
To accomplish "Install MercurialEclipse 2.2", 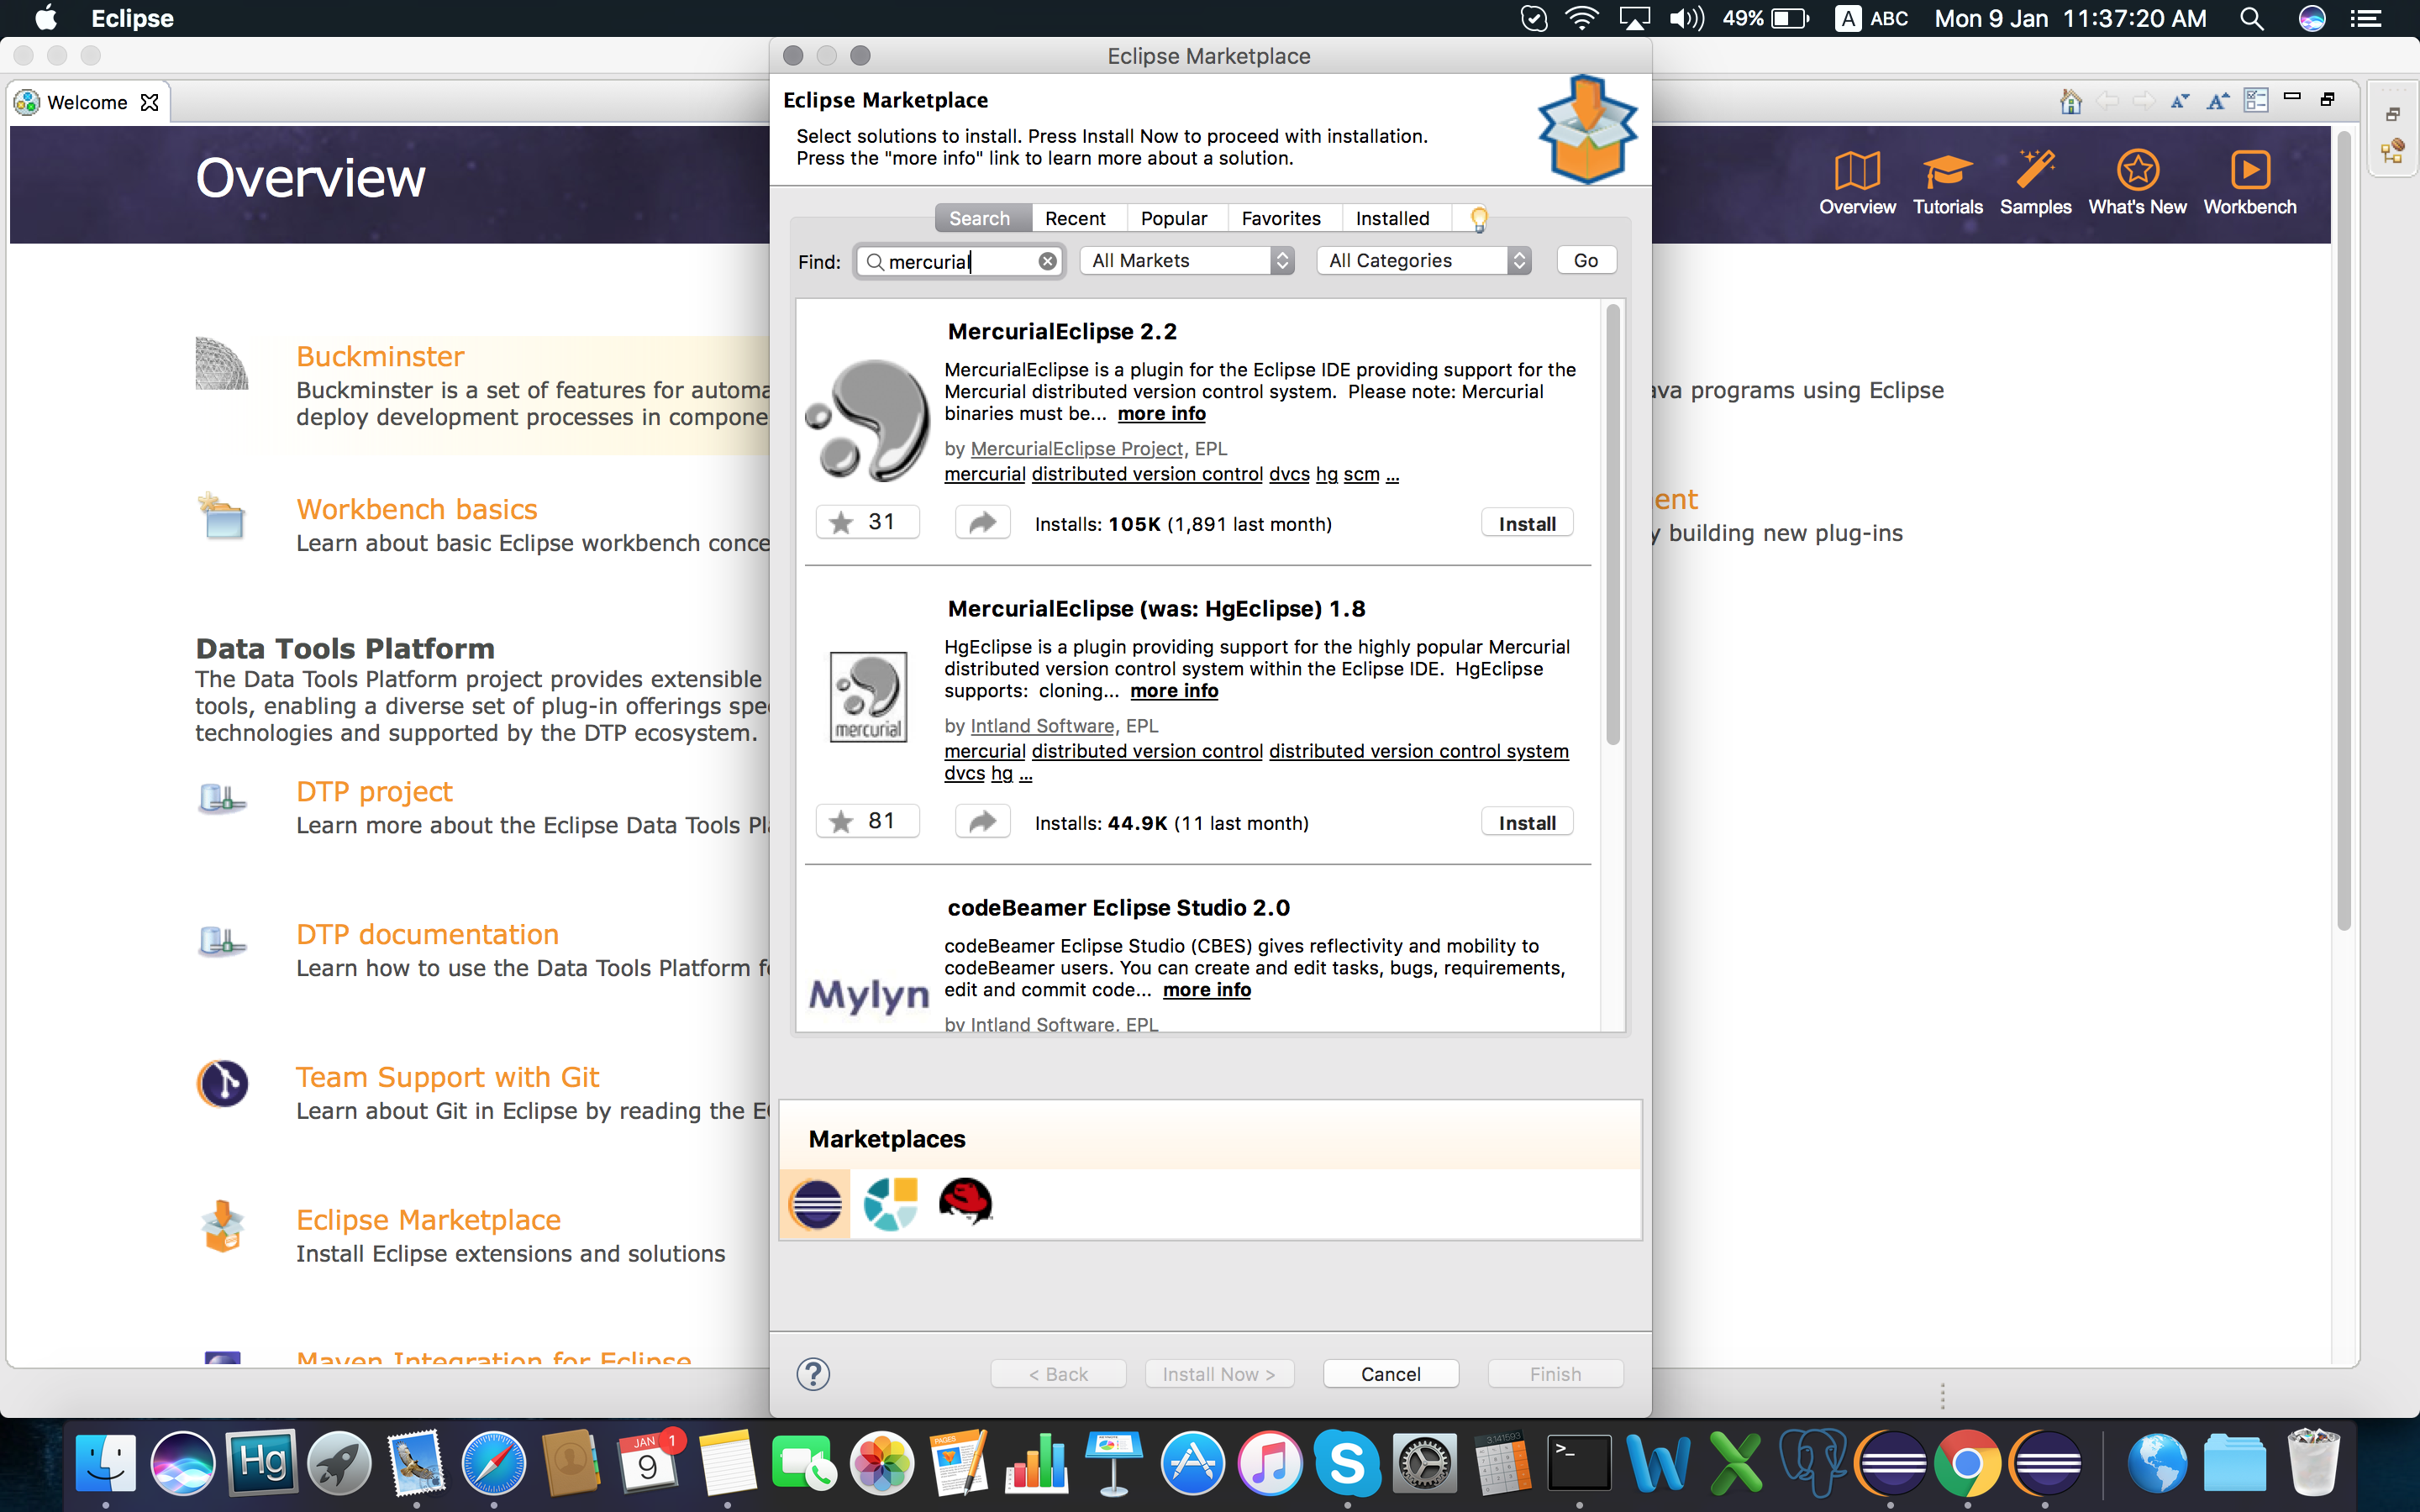I will pyautogui.click(x=1527, y=524).
